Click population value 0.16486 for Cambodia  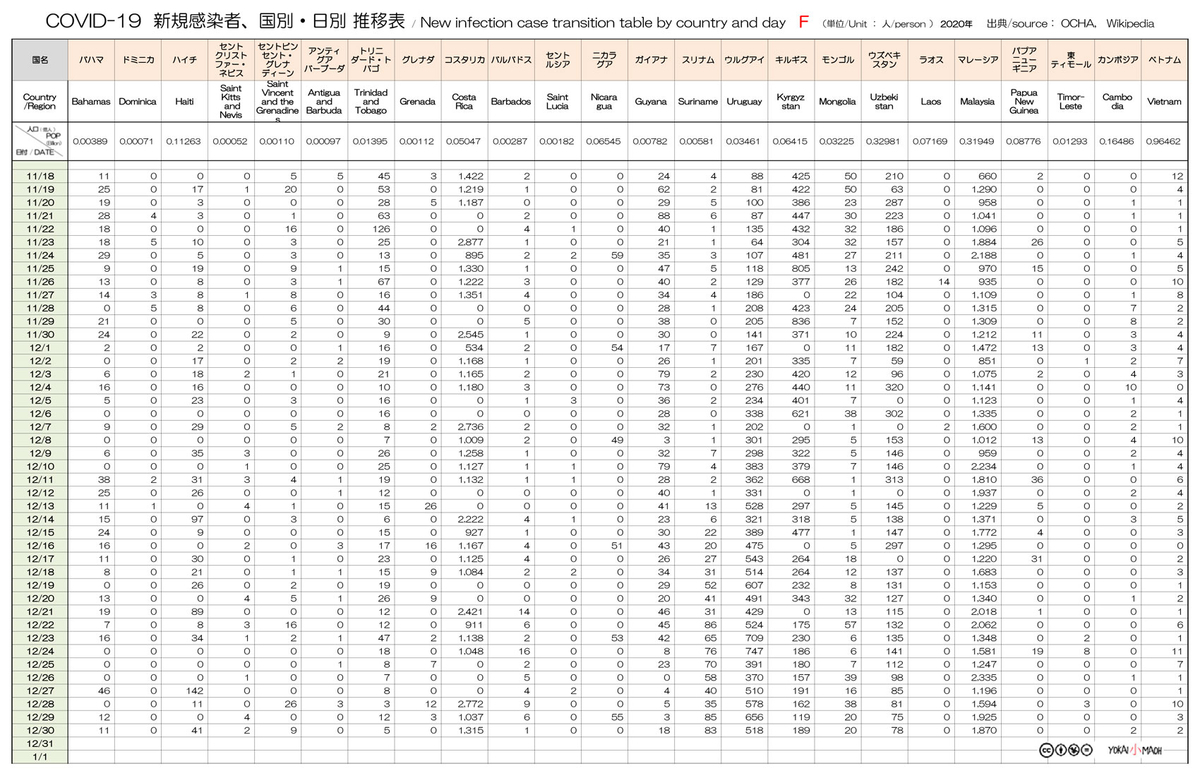pos(1117,142)
